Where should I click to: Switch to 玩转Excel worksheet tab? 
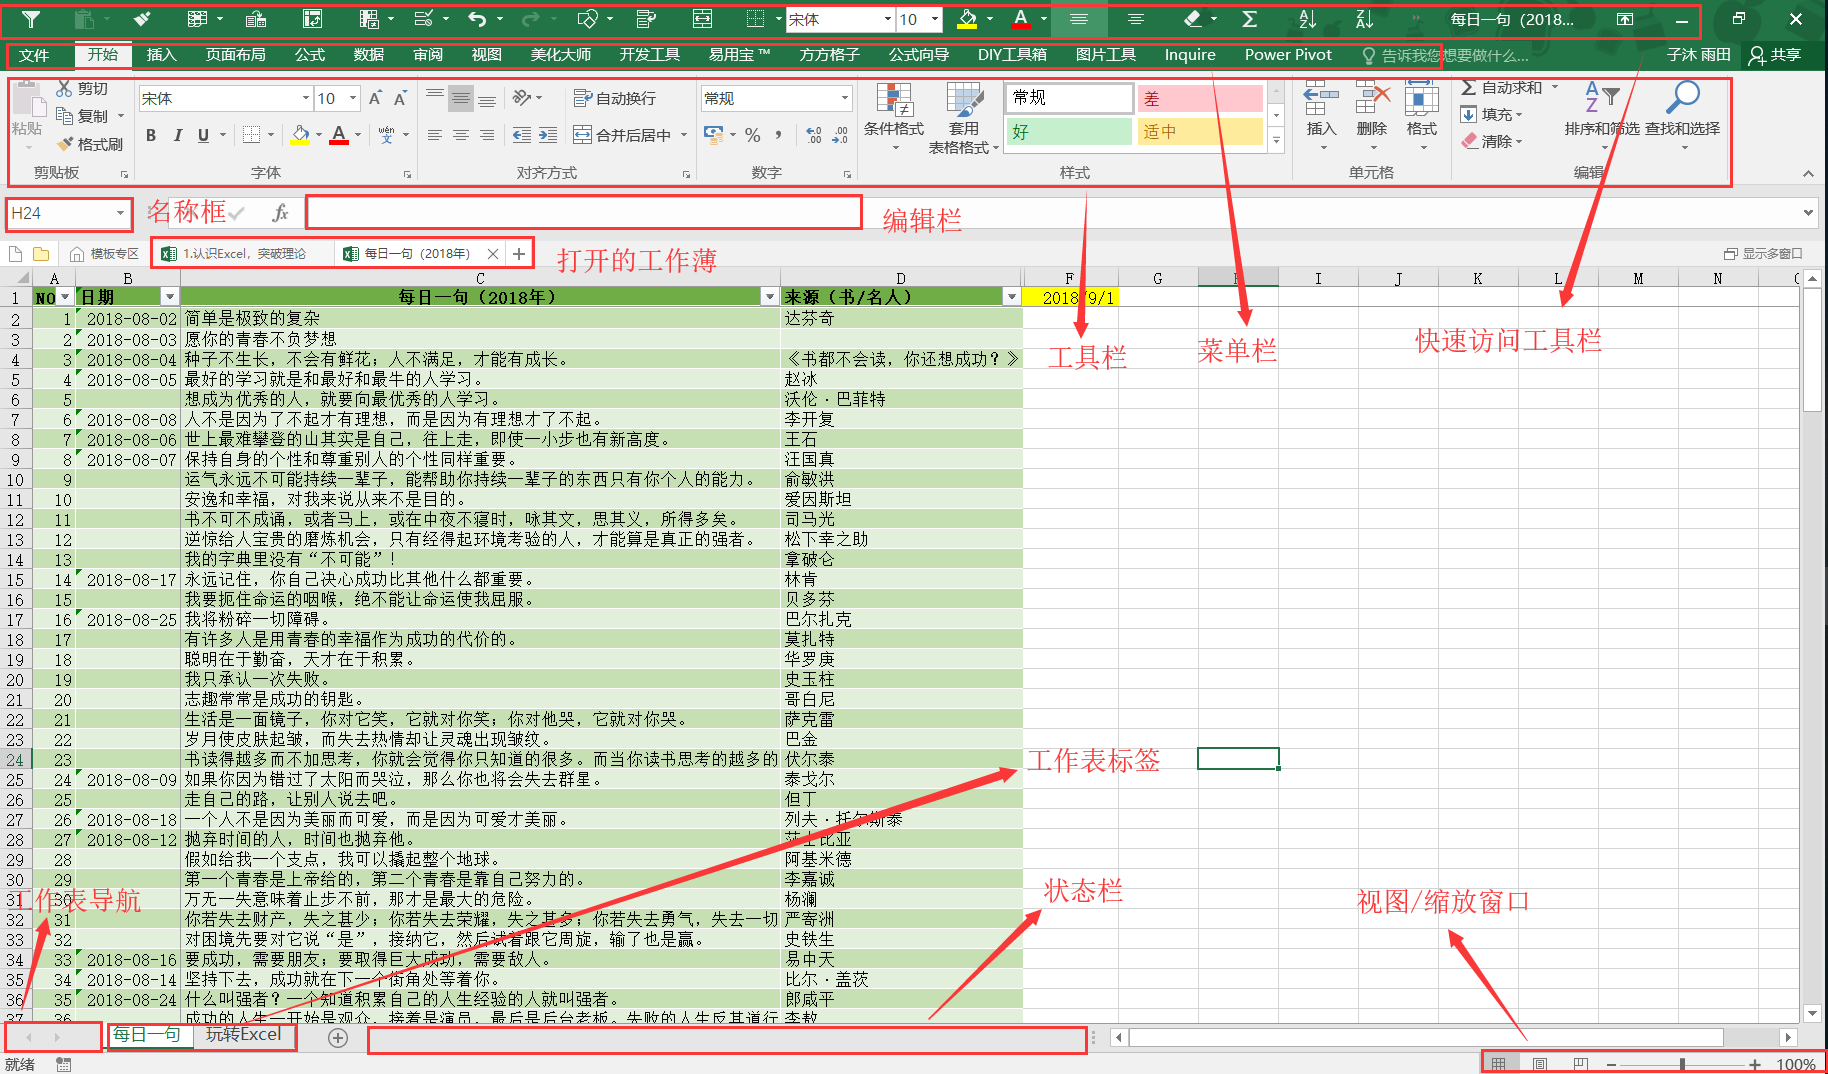(x=244, y=1035)
